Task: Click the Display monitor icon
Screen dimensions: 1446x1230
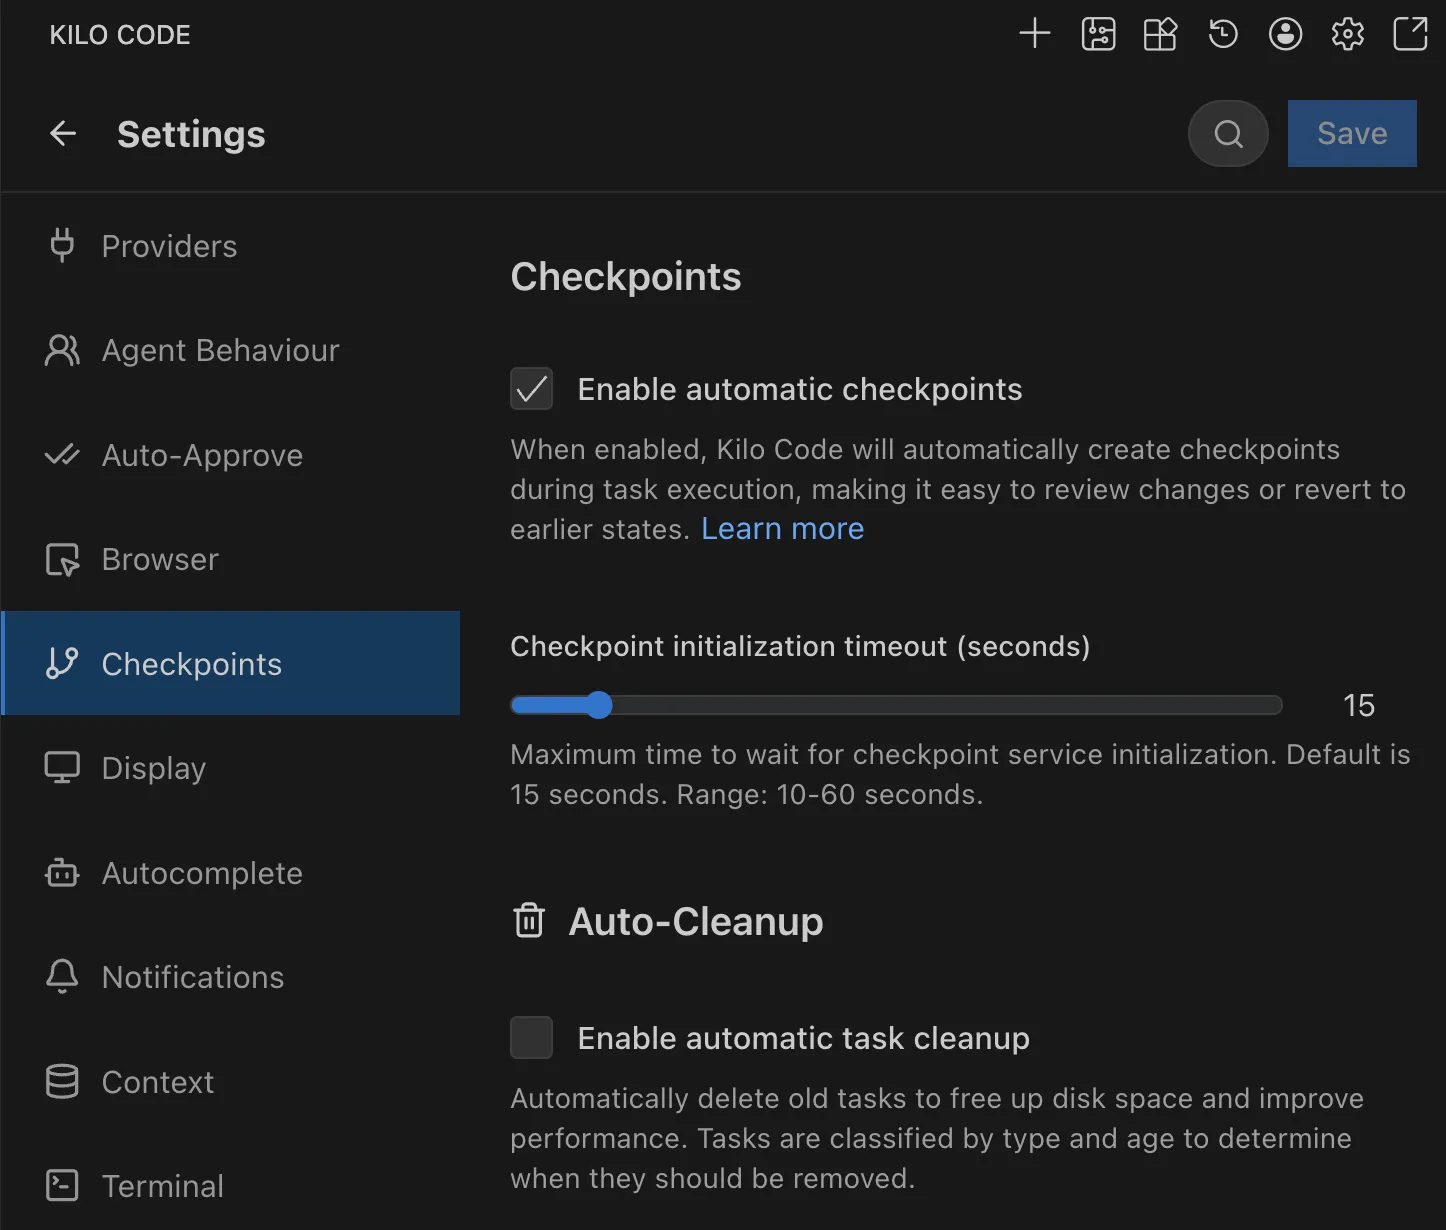Action: point(62,768)
